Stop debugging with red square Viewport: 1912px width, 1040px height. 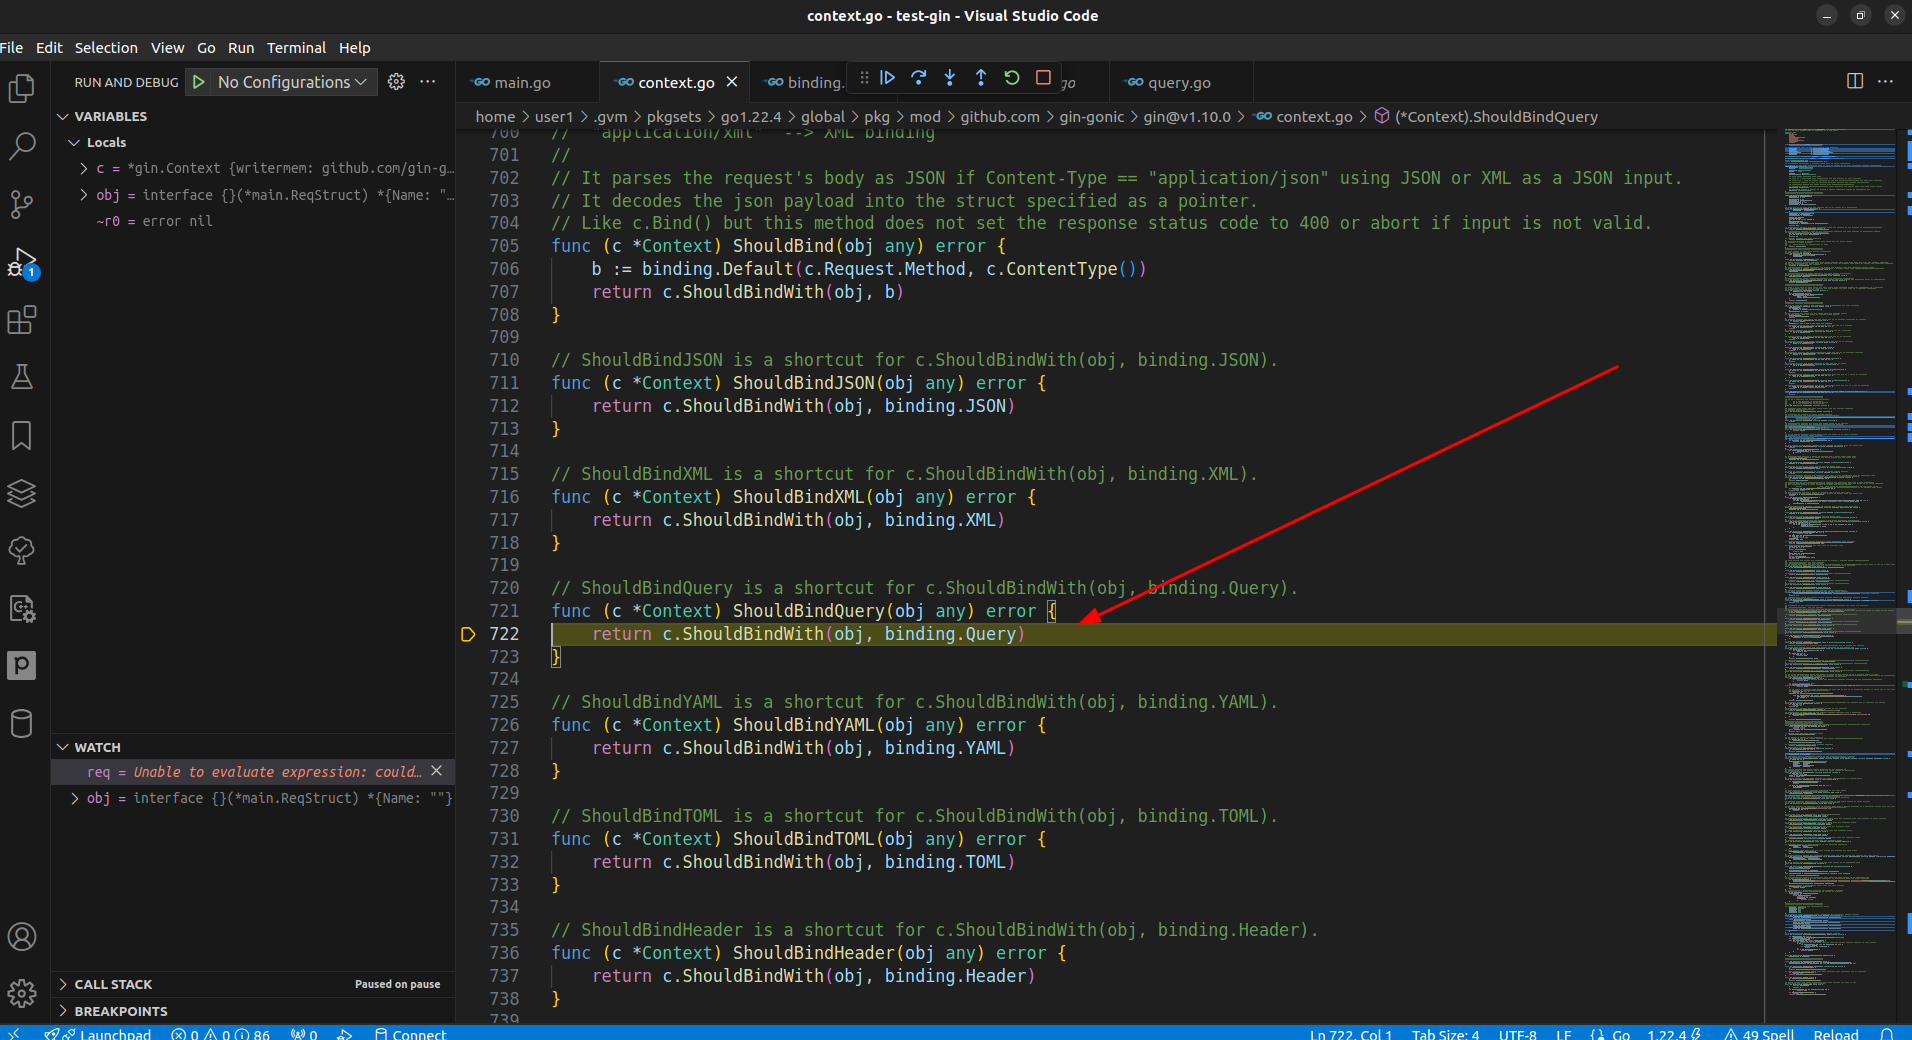[x=1043, y=78]
